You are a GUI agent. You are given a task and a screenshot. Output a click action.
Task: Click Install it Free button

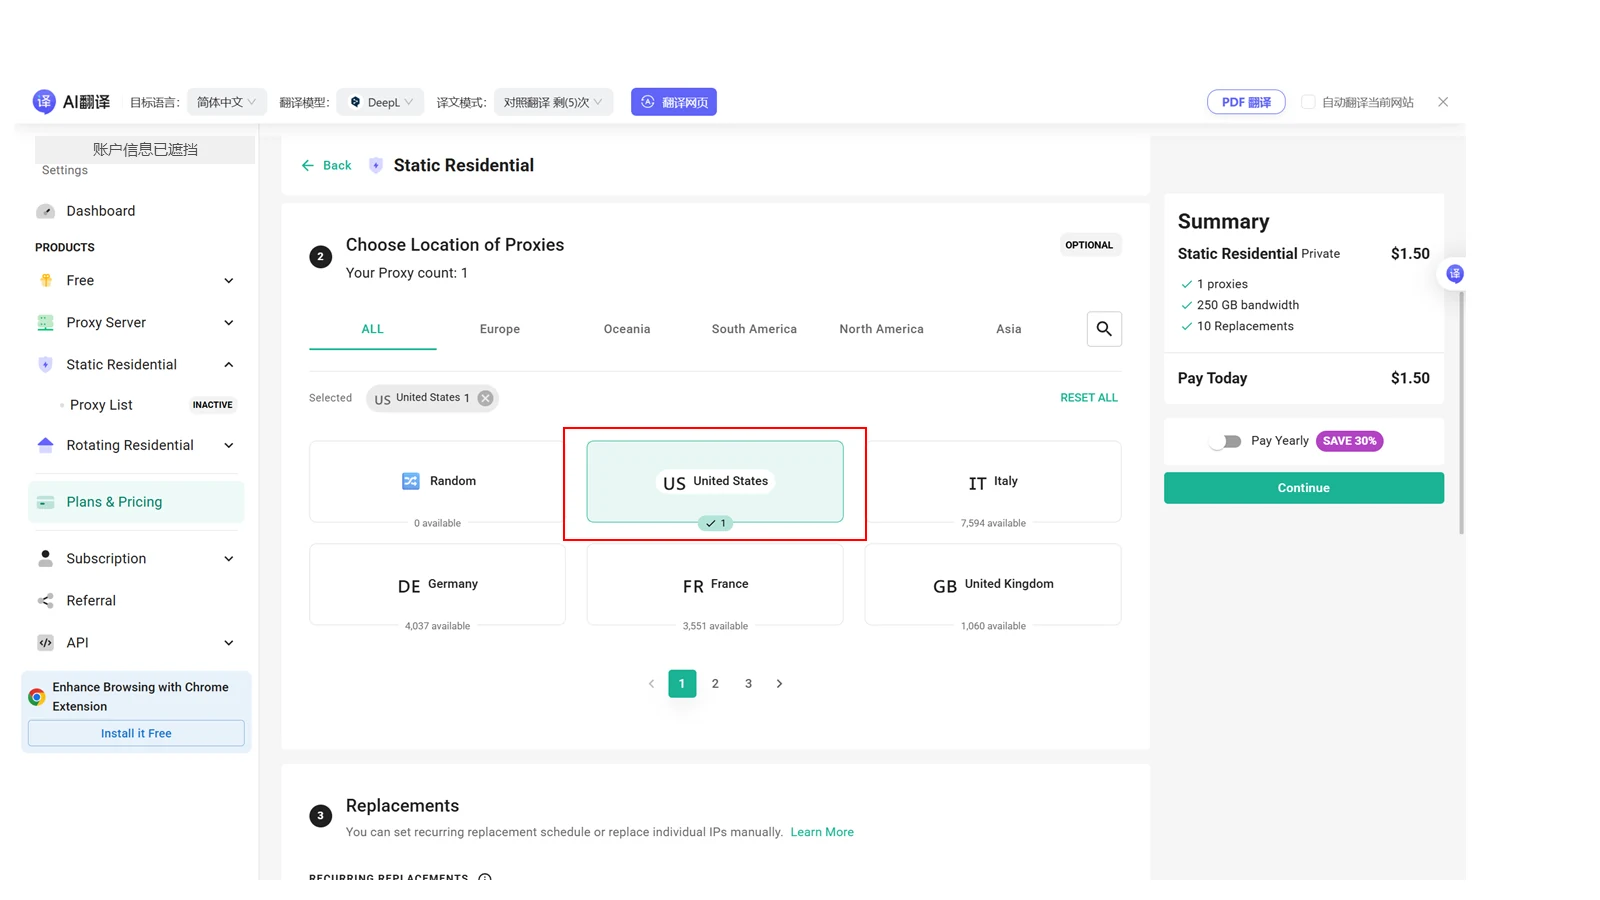[x=136, y=733]
